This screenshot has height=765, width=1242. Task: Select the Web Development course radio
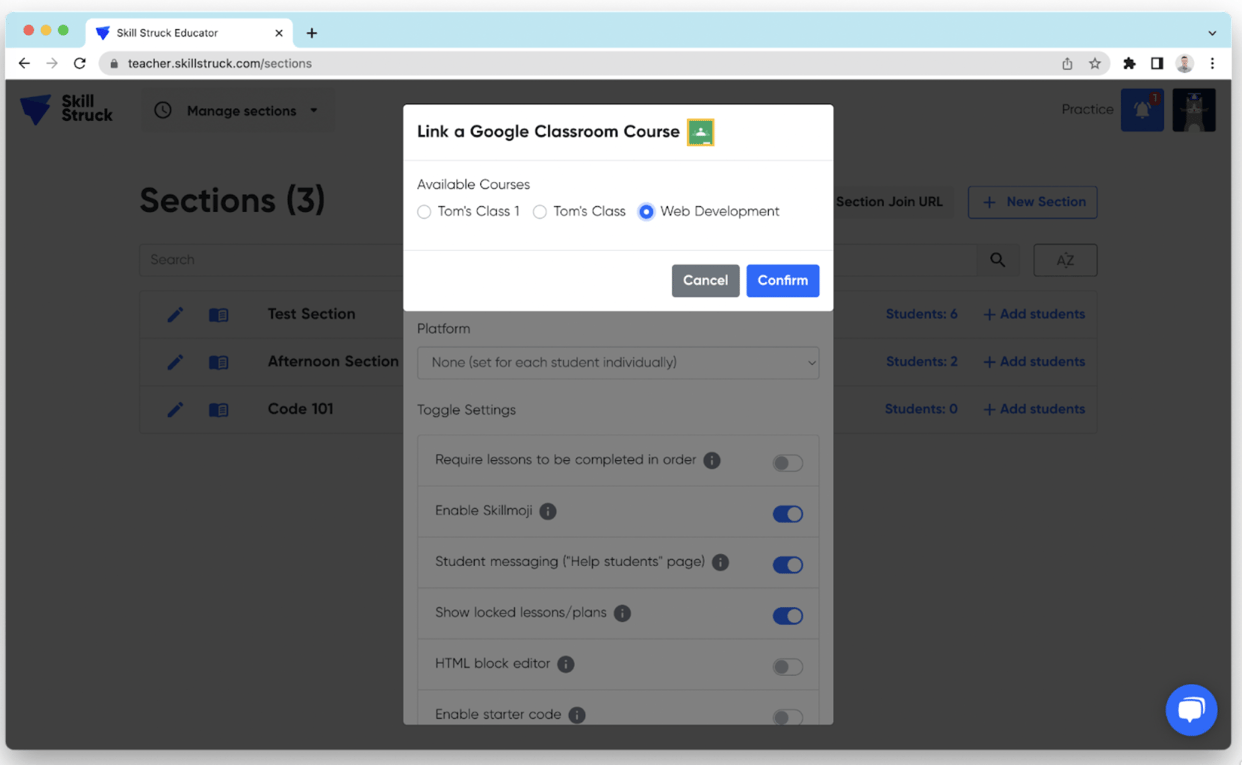pyautogui.click(x=645, y=211)
